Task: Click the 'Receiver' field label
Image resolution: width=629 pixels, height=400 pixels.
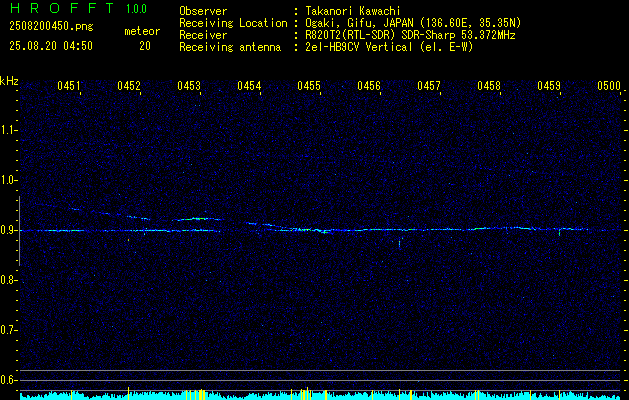Action: pos(203,35)
